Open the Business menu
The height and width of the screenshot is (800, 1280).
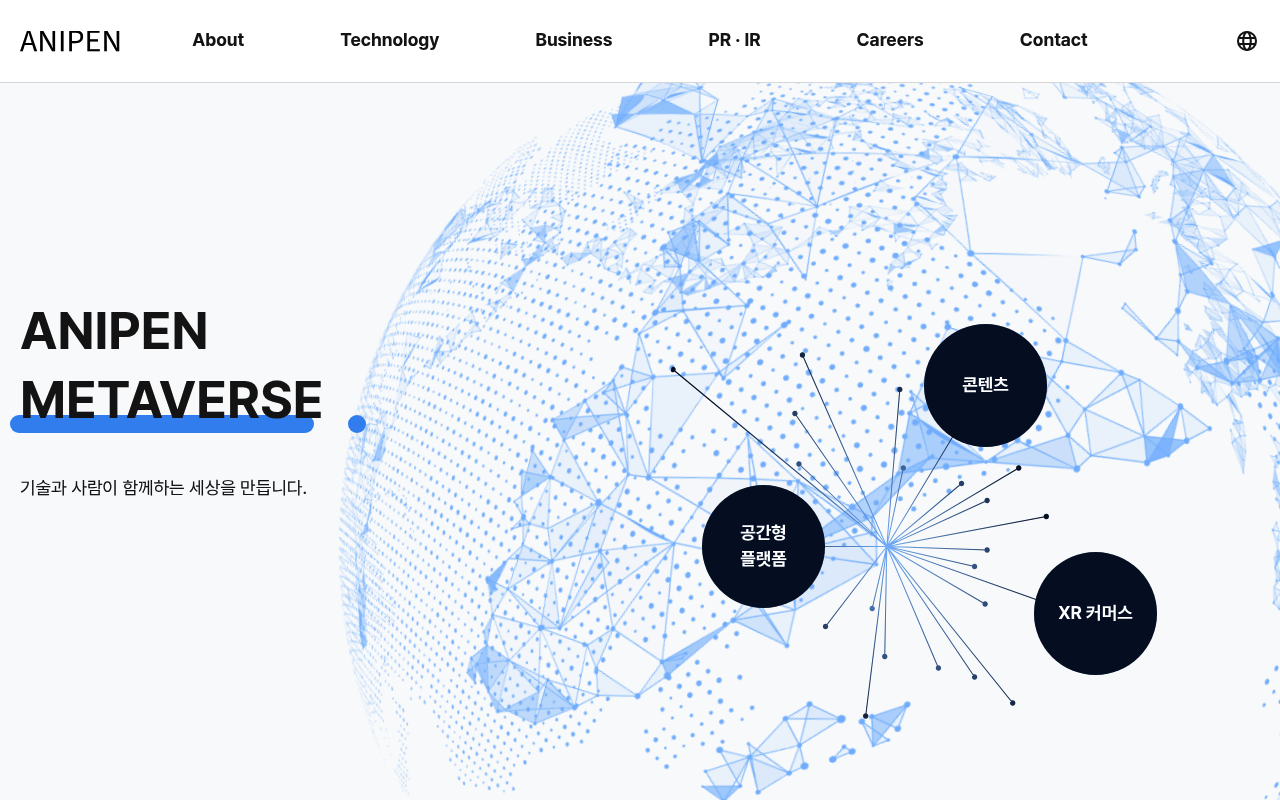pos(574,40)
